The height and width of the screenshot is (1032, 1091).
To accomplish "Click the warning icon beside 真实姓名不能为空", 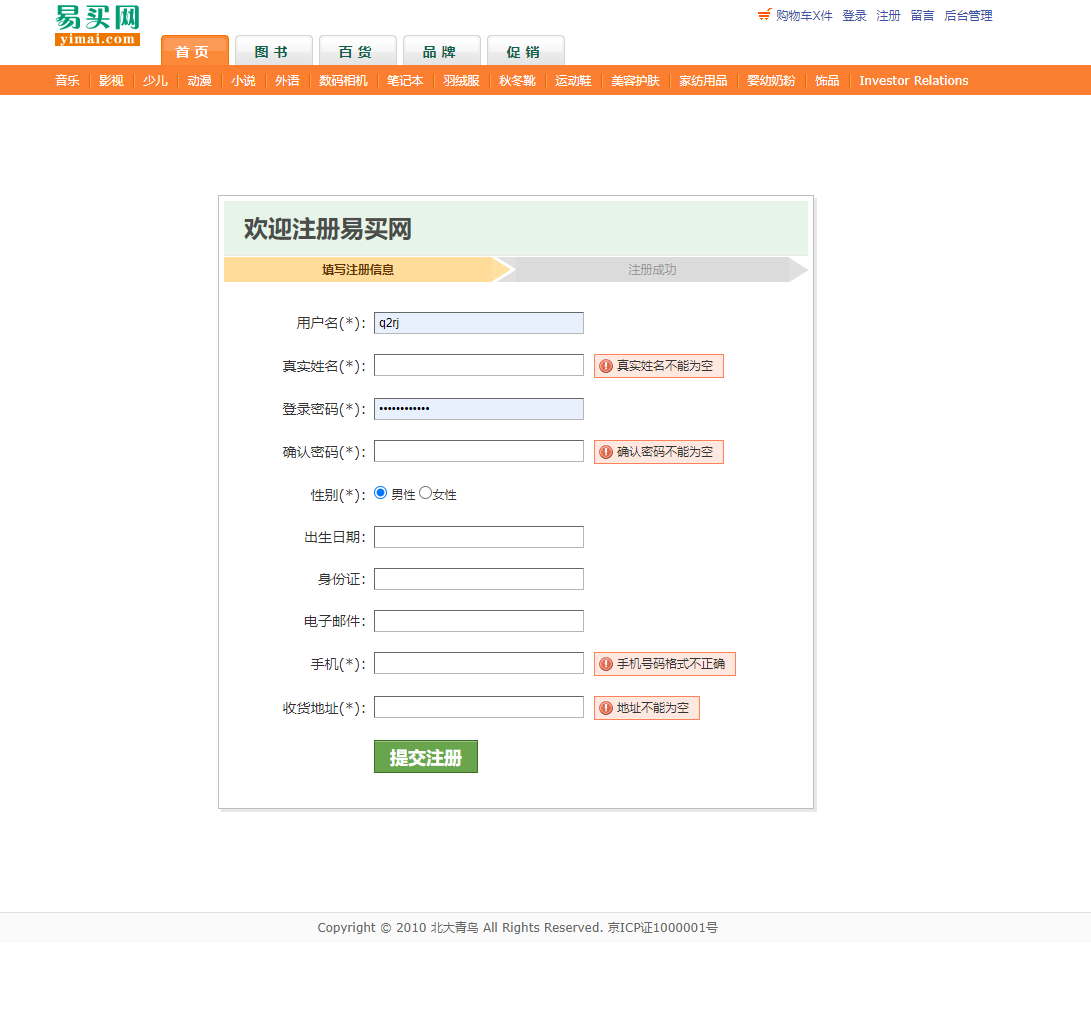I will coord(605,365).
